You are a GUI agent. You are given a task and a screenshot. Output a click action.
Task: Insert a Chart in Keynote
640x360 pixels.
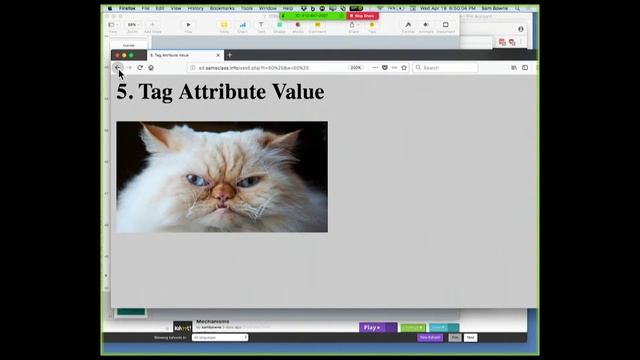point(242,27)
